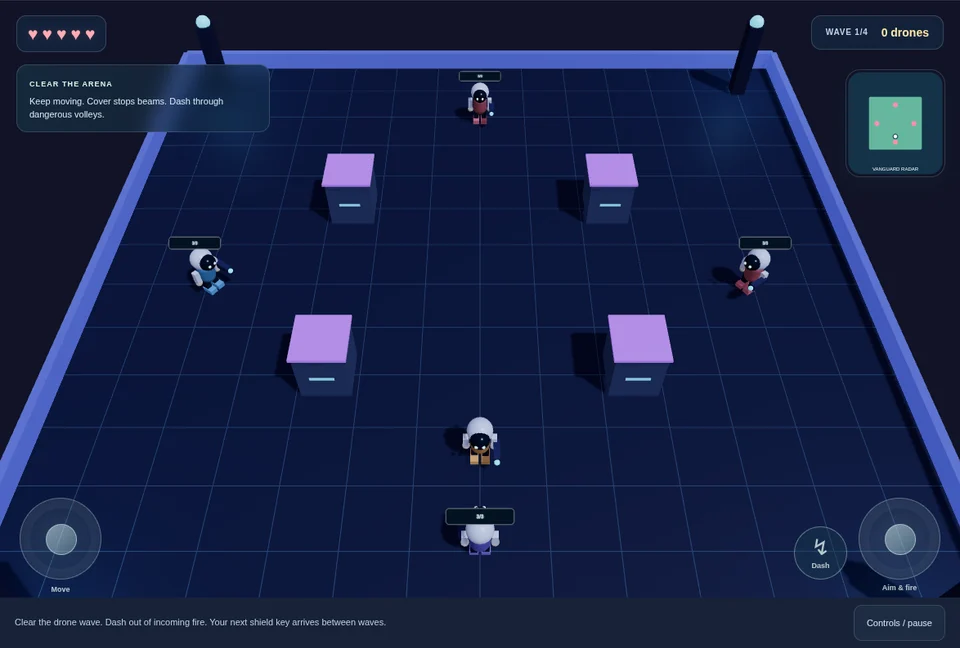The width and height of the screenshot is (960, 648).
Task: Click the Vanguard Radar minimap
Action: coord(895,123)
